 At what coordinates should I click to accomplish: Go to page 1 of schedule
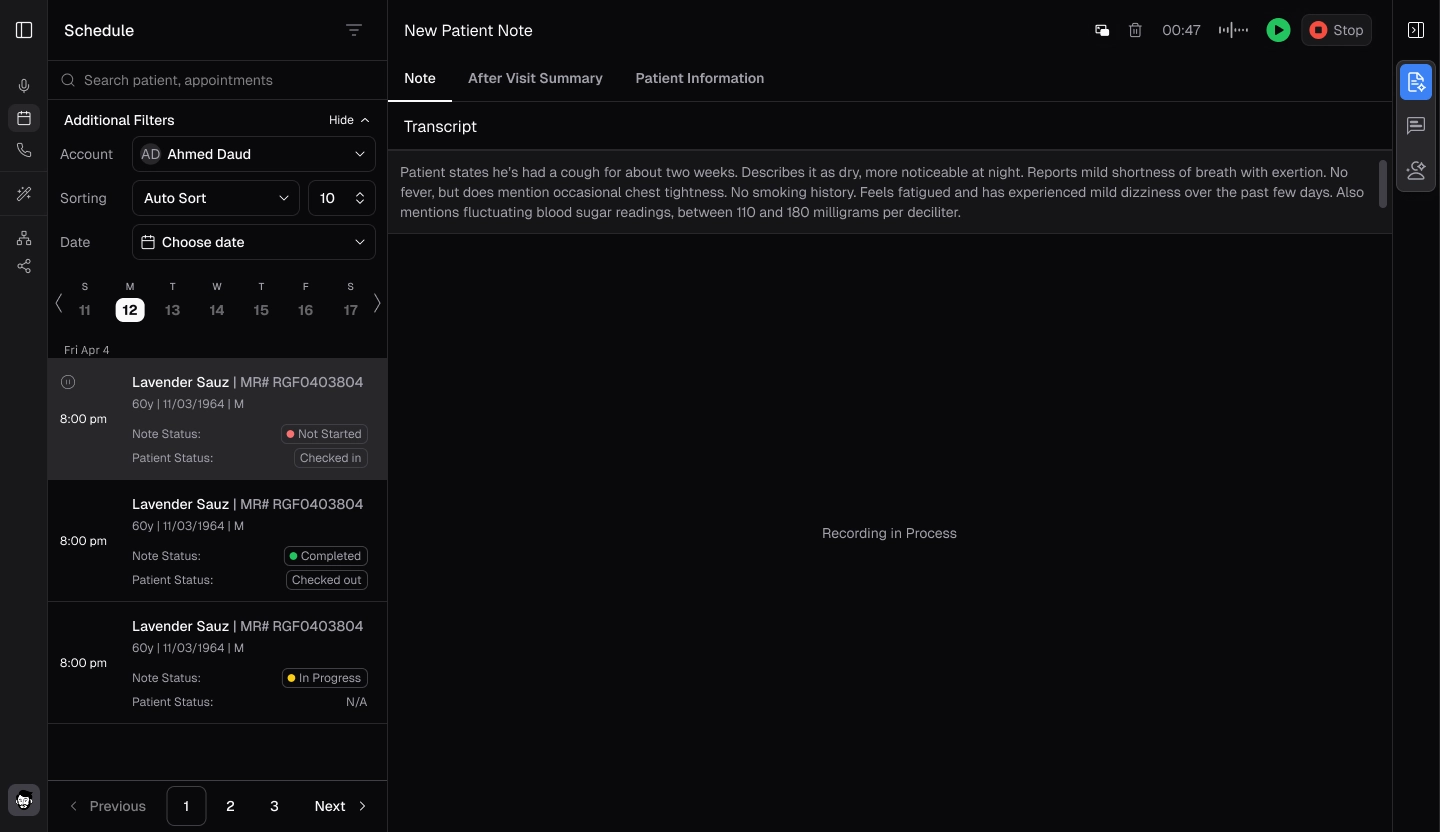click(x=186, y=806)
